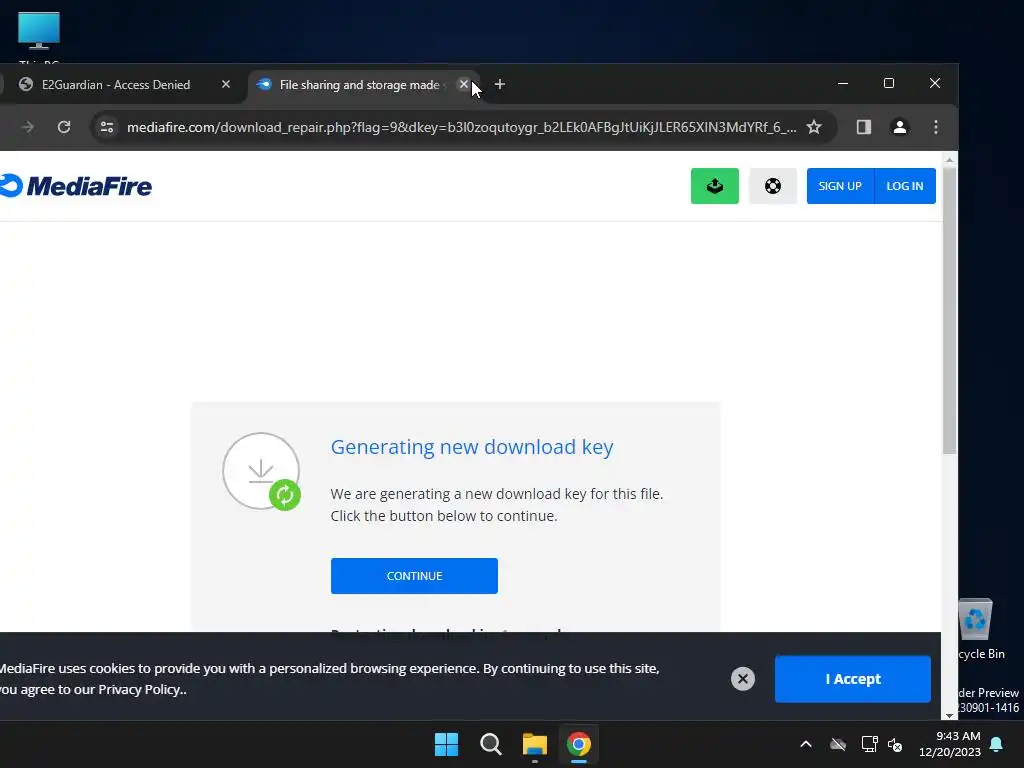
Task: Click the CONTINUE button
Action: pyautogui.click(x=414, y=576)
